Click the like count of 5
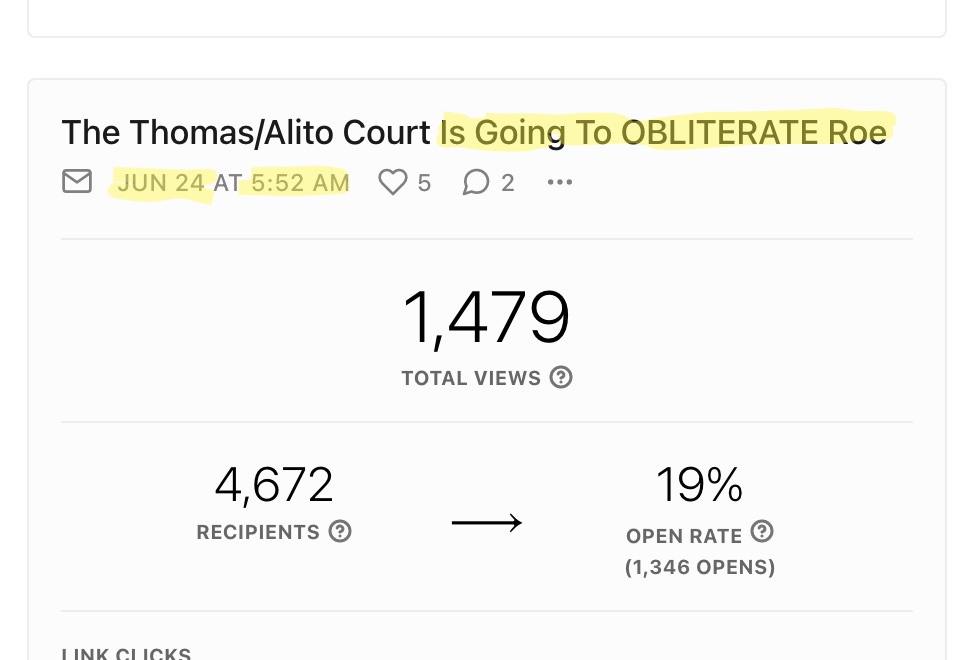This screenshot has height=660, width=976. click(424, 183)
